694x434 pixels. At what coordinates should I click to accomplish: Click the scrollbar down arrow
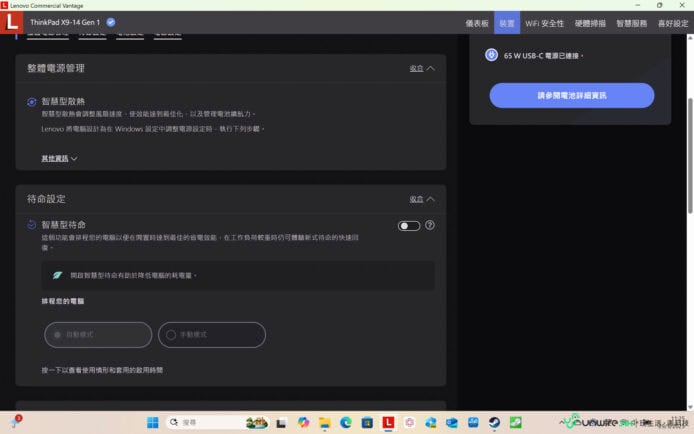tap(690, 407)
